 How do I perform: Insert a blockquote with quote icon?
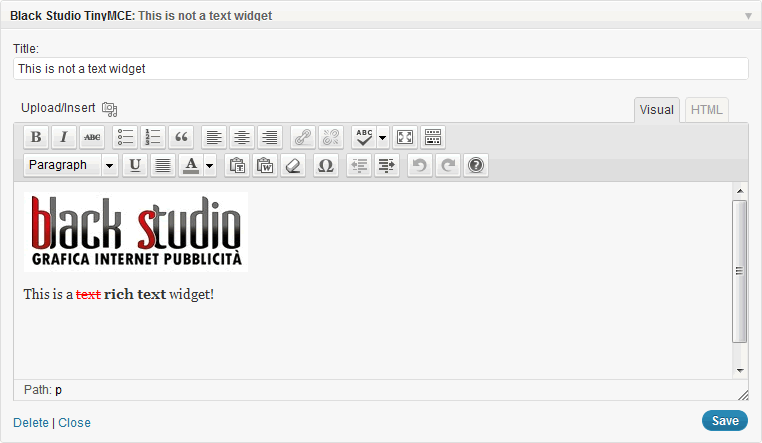click(181, 137)
